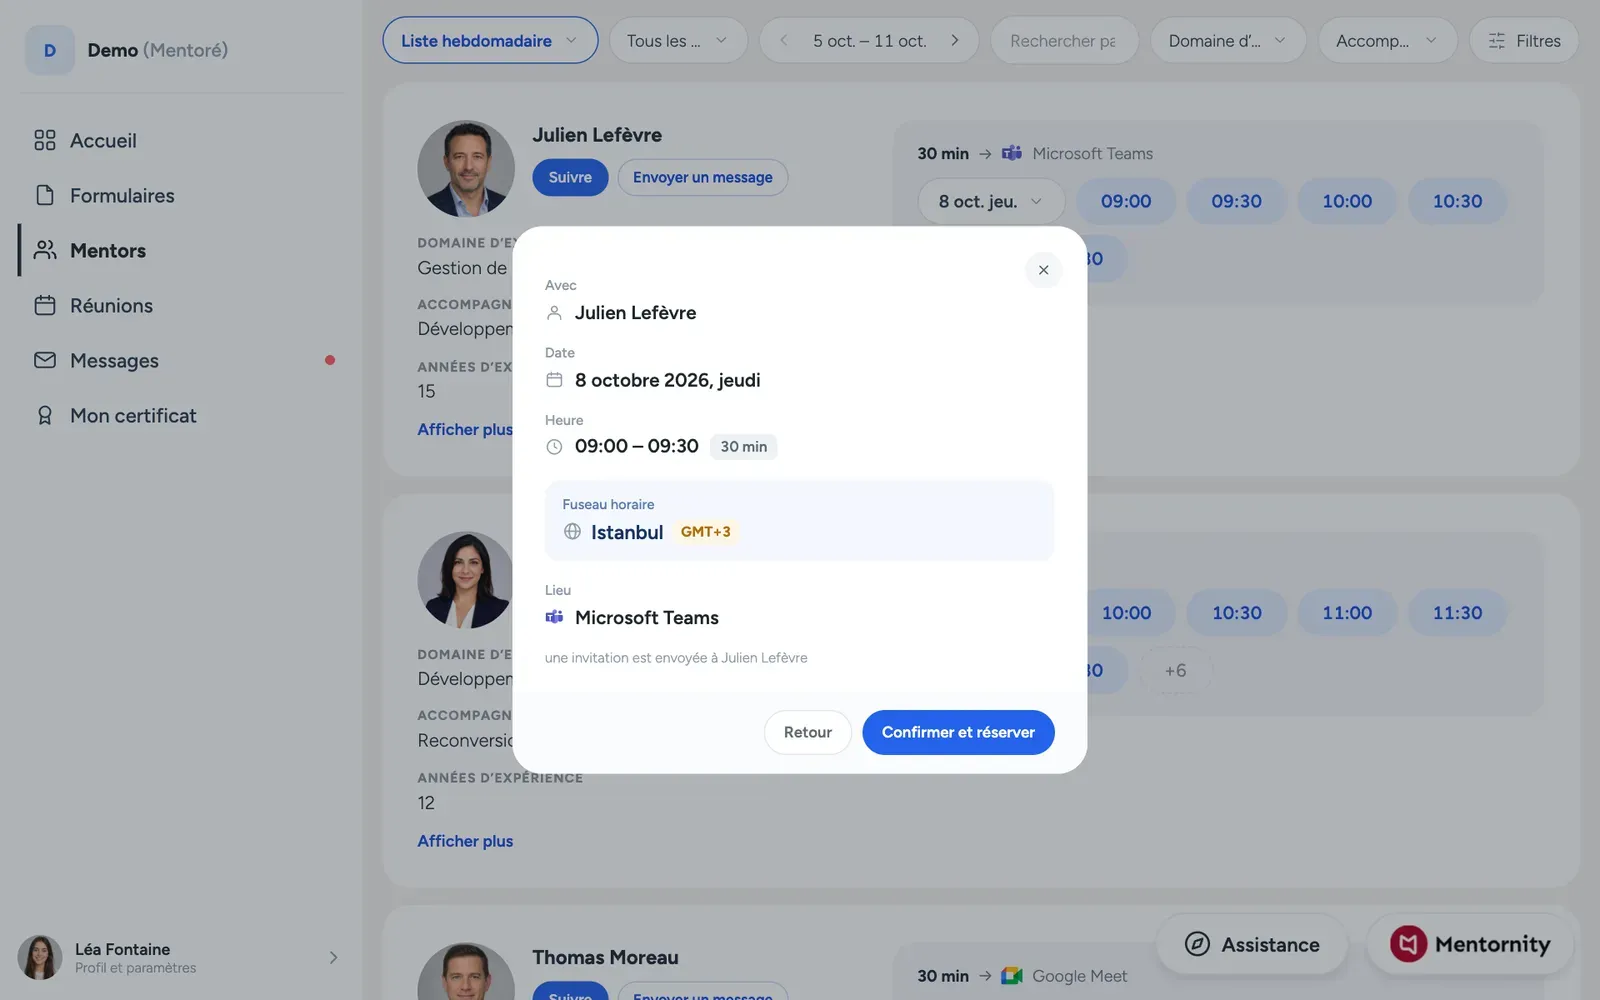Open the 8 oct. jeu. date dropdown

(991, 202)
